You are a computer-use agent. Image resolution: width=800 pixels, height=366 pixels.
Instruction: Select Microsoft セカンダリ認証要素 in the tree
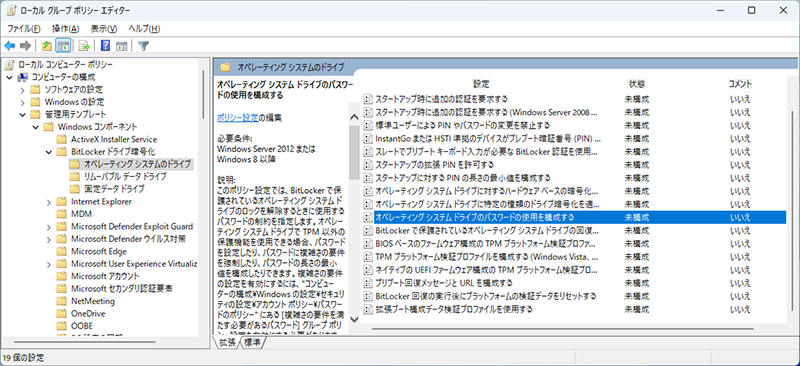pyautogui.click(x=121, y=289)
